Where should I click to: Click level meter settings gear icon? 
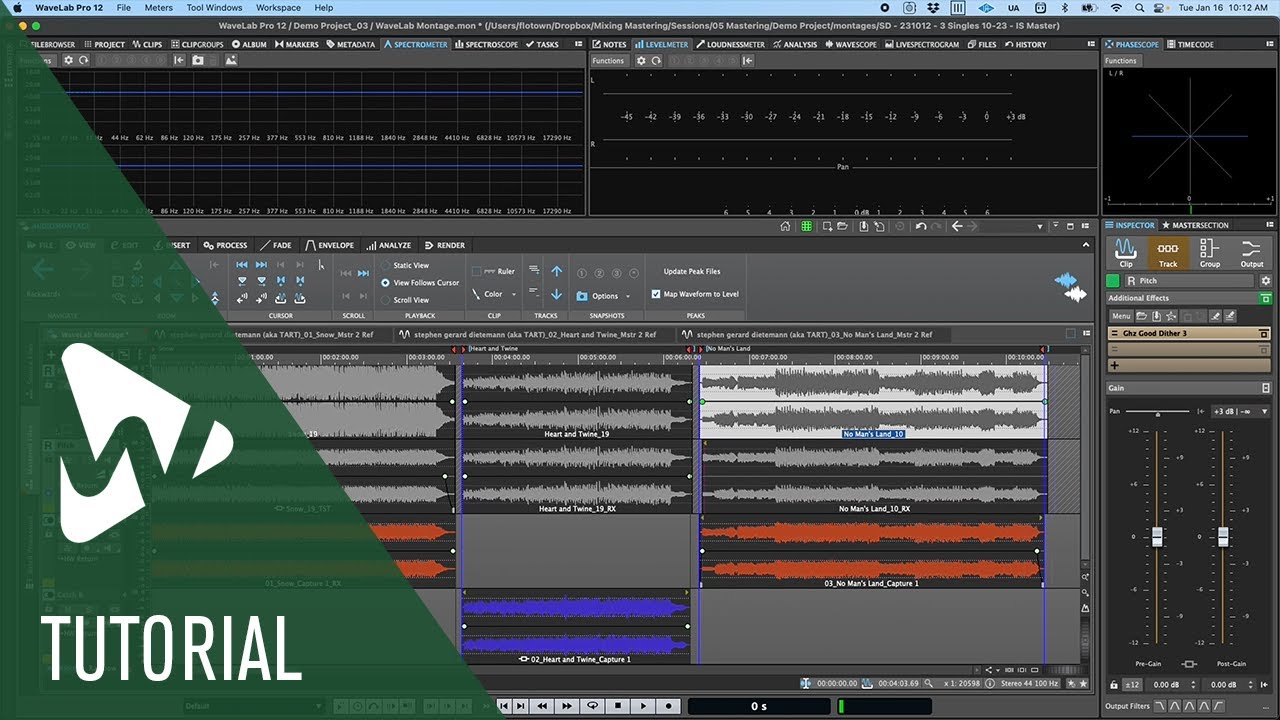pyautogui.click(x=641, y=60)
